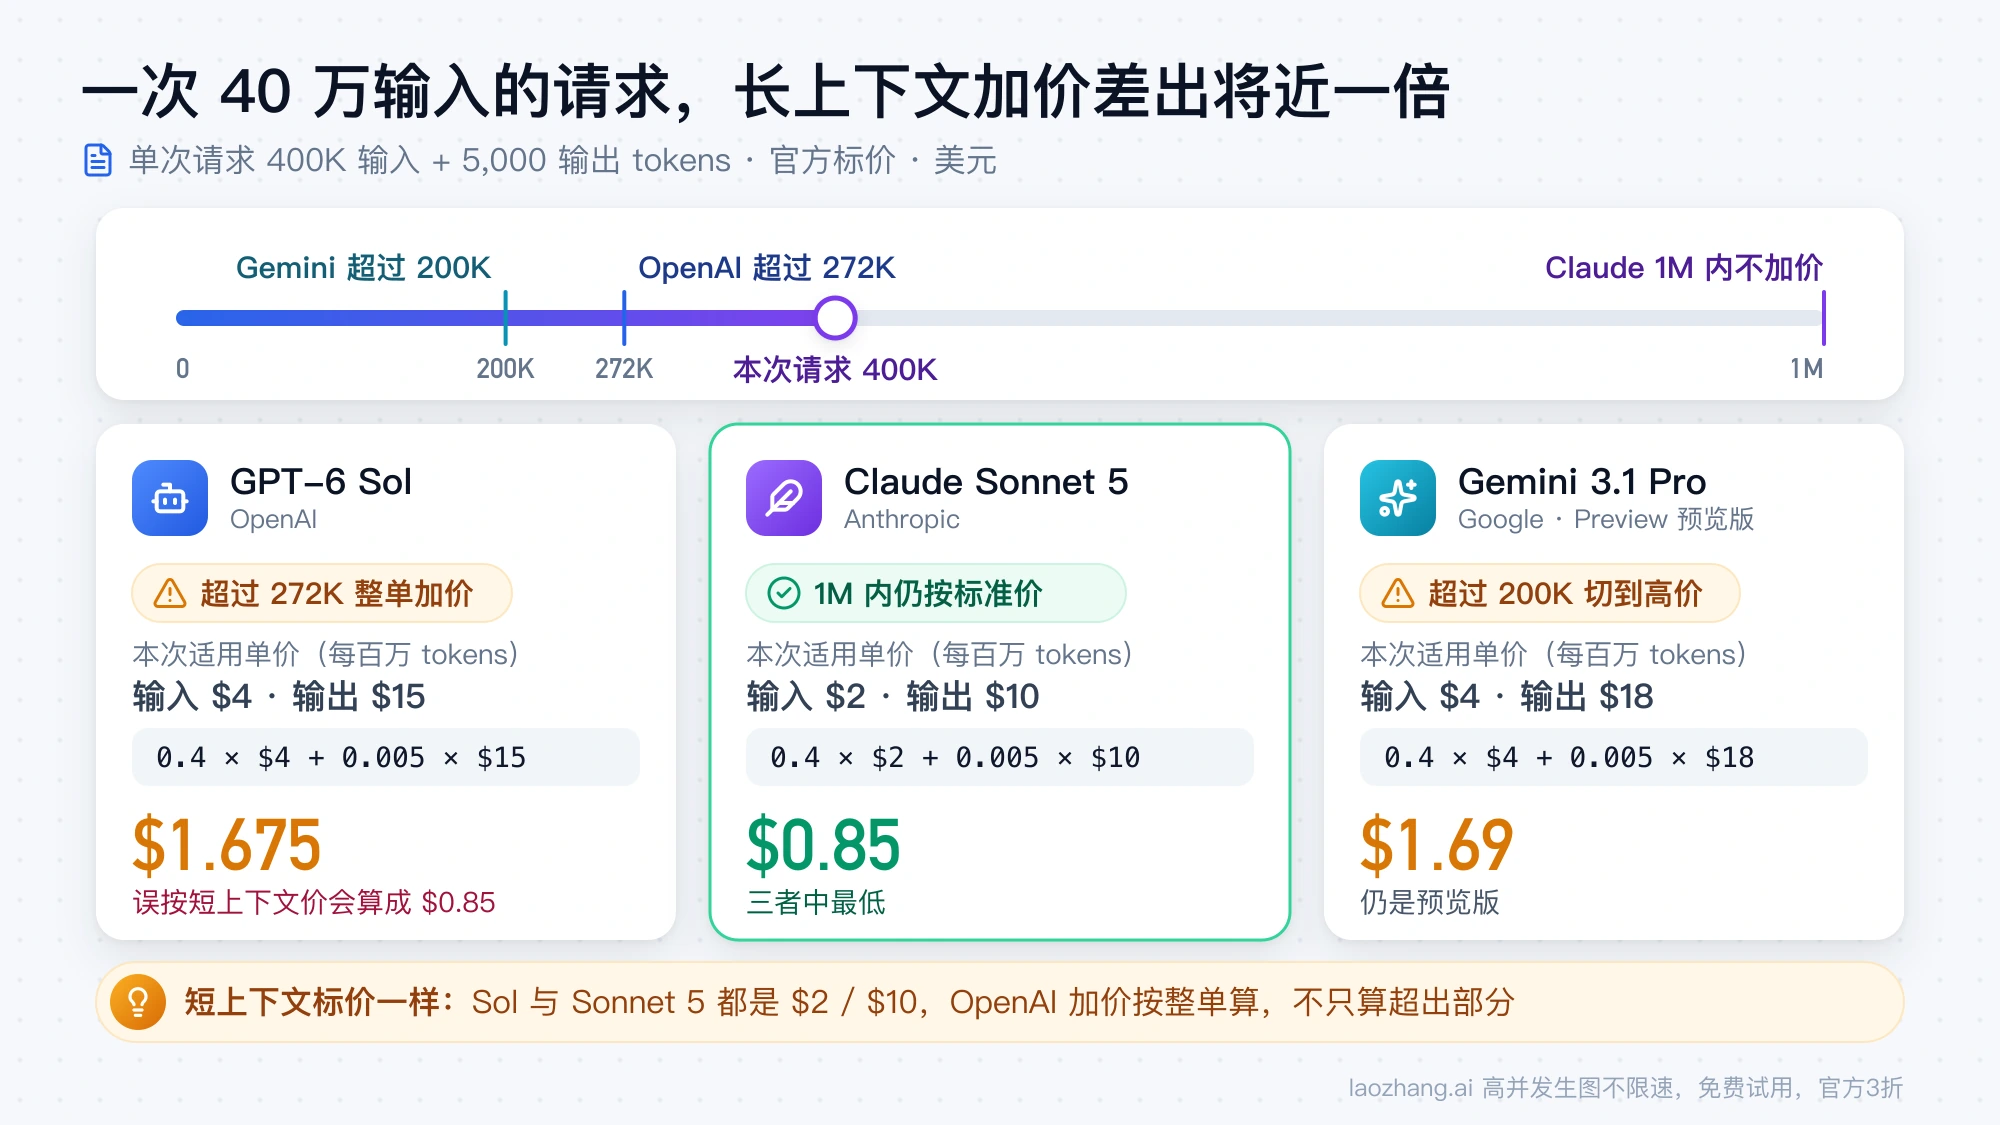
Task: Click the $1.675 total price
Action: click(227, 846)
